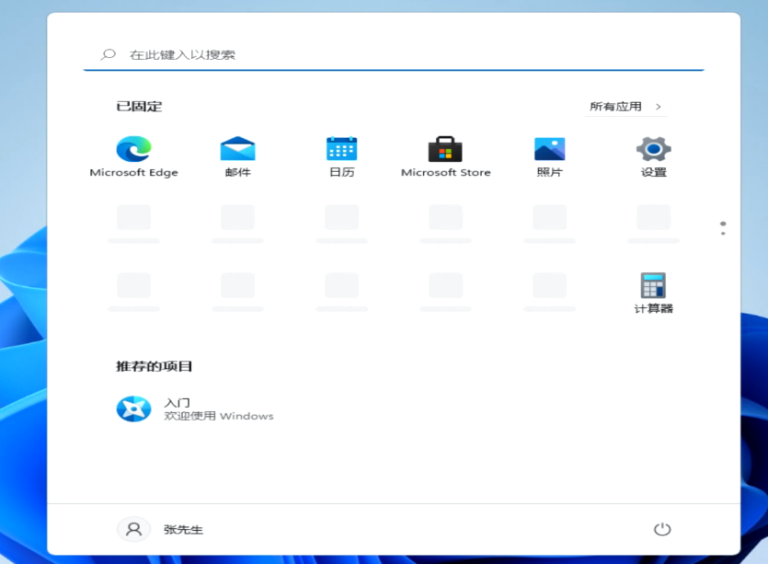
Task: Go to next pinned page dot
Action: [723, 234]
